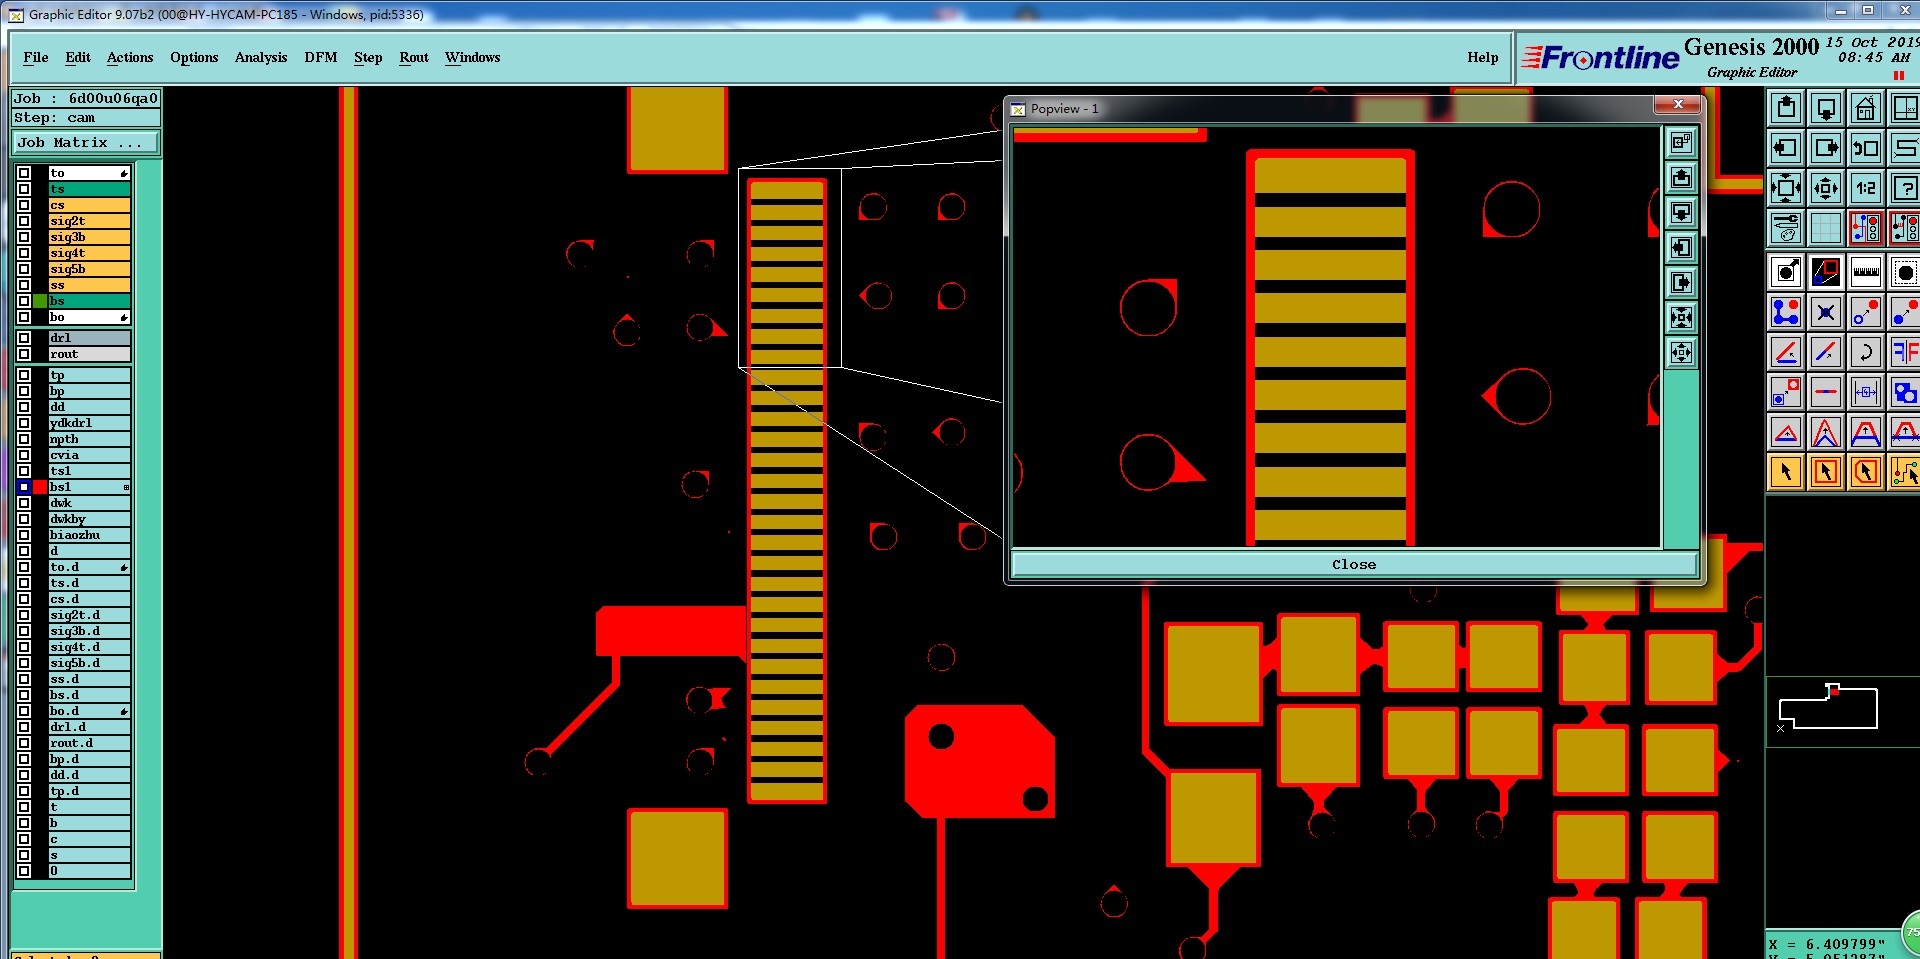1920x959 pixels.
Task: Click the Popview pan down icon
Action: pos(1682,213)
